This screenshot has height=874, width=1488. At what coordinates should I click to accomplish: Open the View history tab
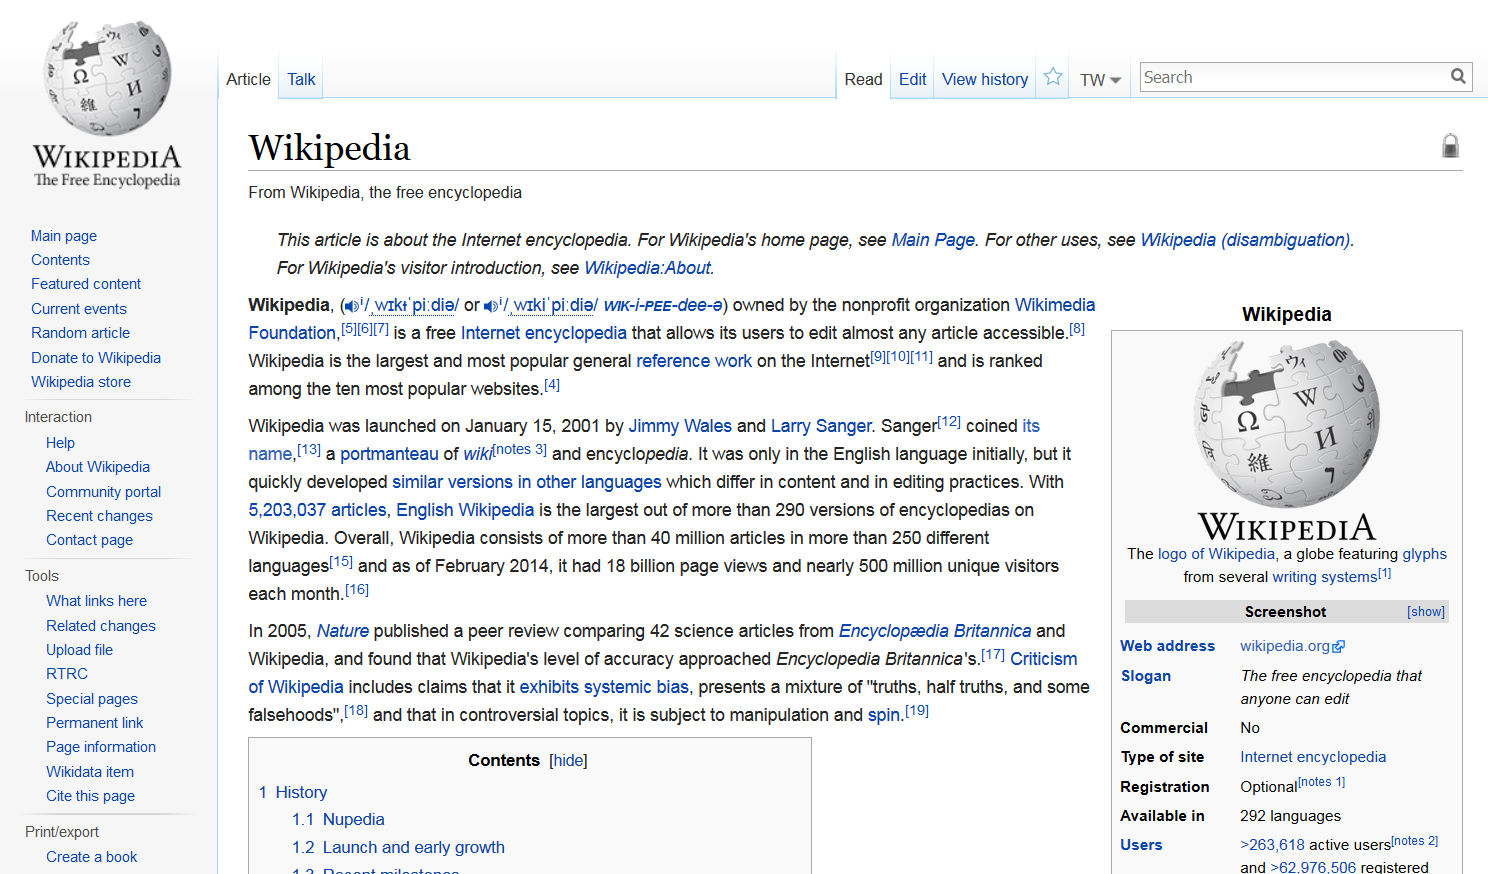(984, 79)
